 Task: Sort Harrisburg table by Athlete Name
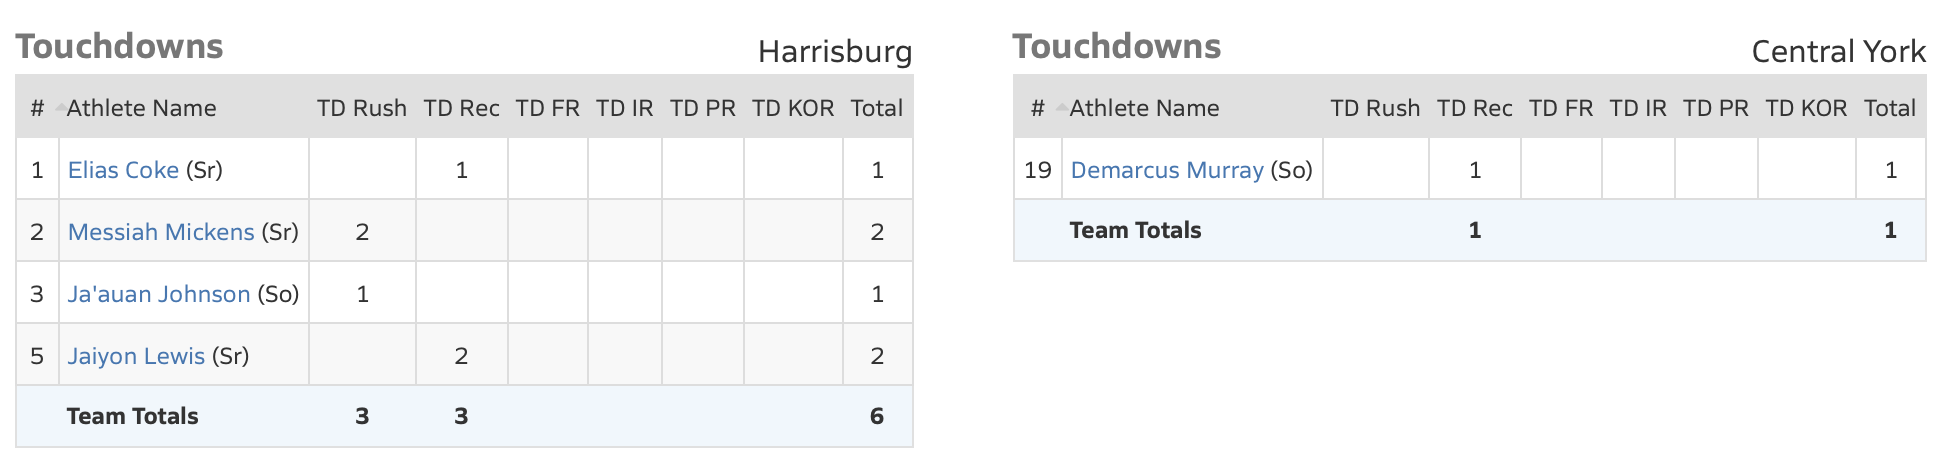point(141,108)
